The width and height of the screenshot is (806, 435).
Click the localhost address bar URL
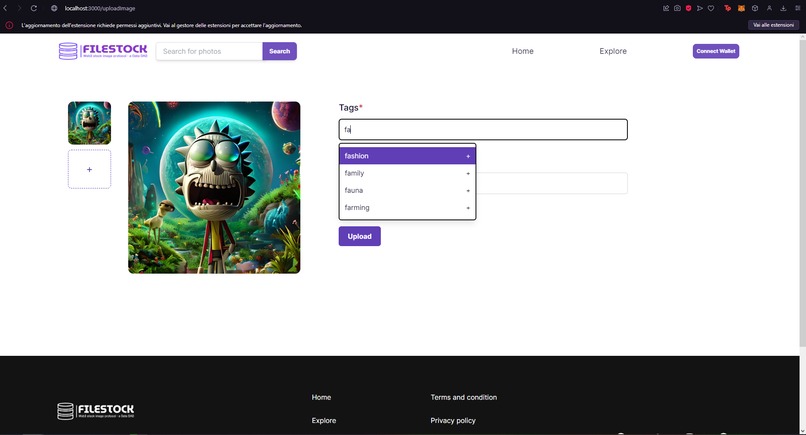(100, 8)
